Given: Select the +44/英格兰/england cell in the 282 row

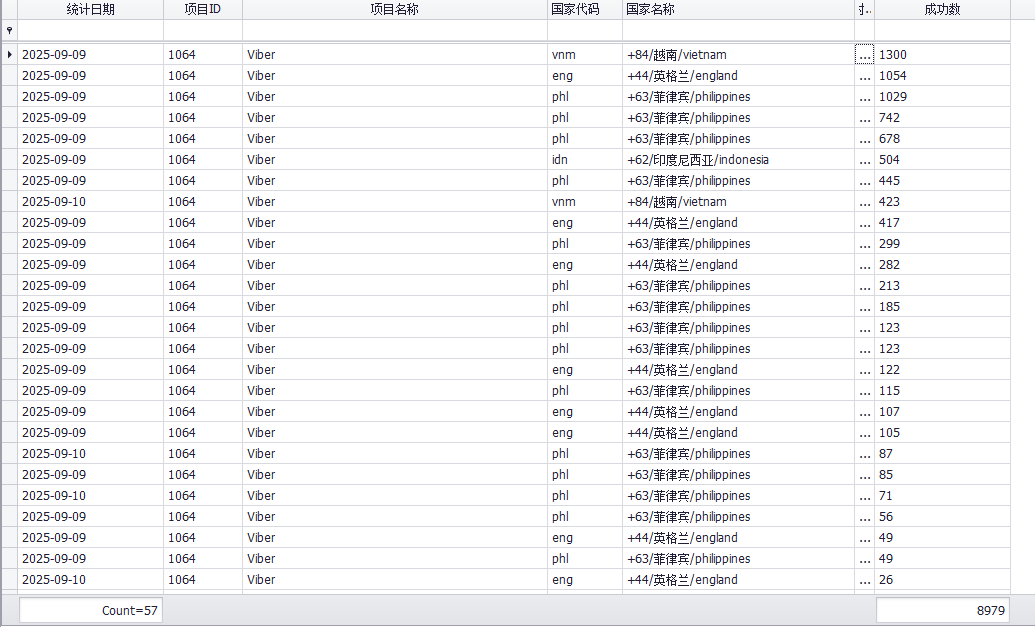Looking at the screenshot, I should click(x=738, y=265).
